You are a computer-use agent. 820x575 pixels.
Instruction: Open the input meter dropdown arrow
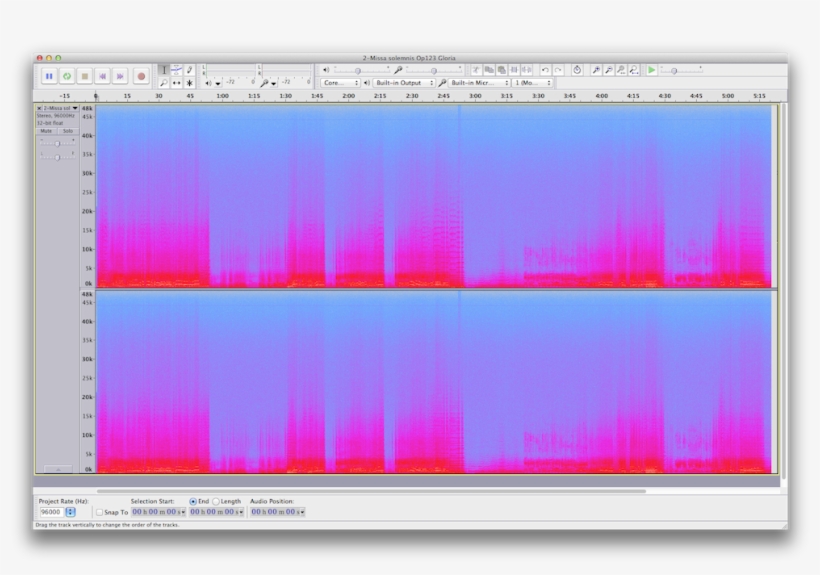(274, 84)
